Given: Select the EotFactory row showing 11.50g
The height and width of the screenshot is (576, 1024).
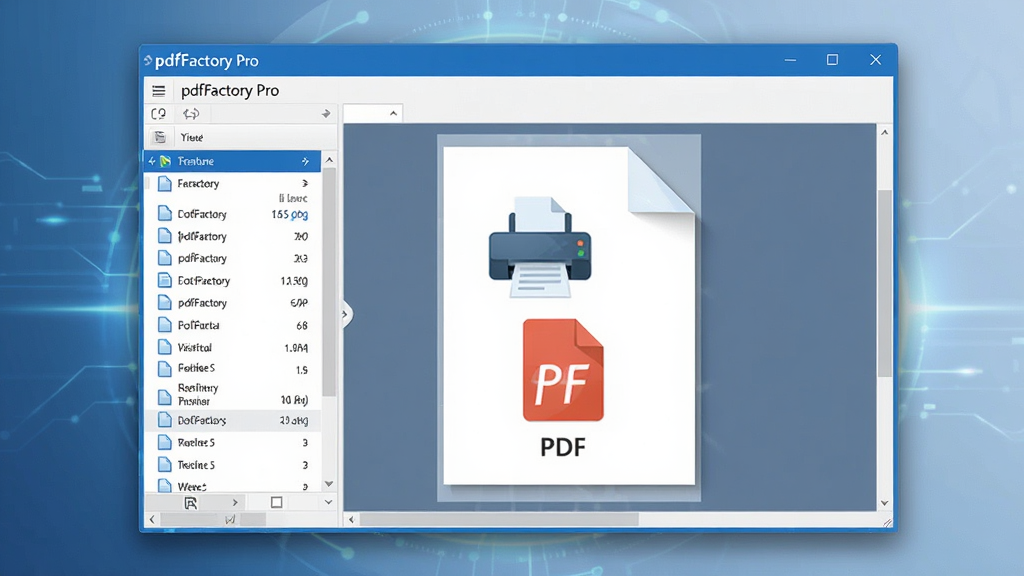Looking at the screenshot, I should coord(232,280).
